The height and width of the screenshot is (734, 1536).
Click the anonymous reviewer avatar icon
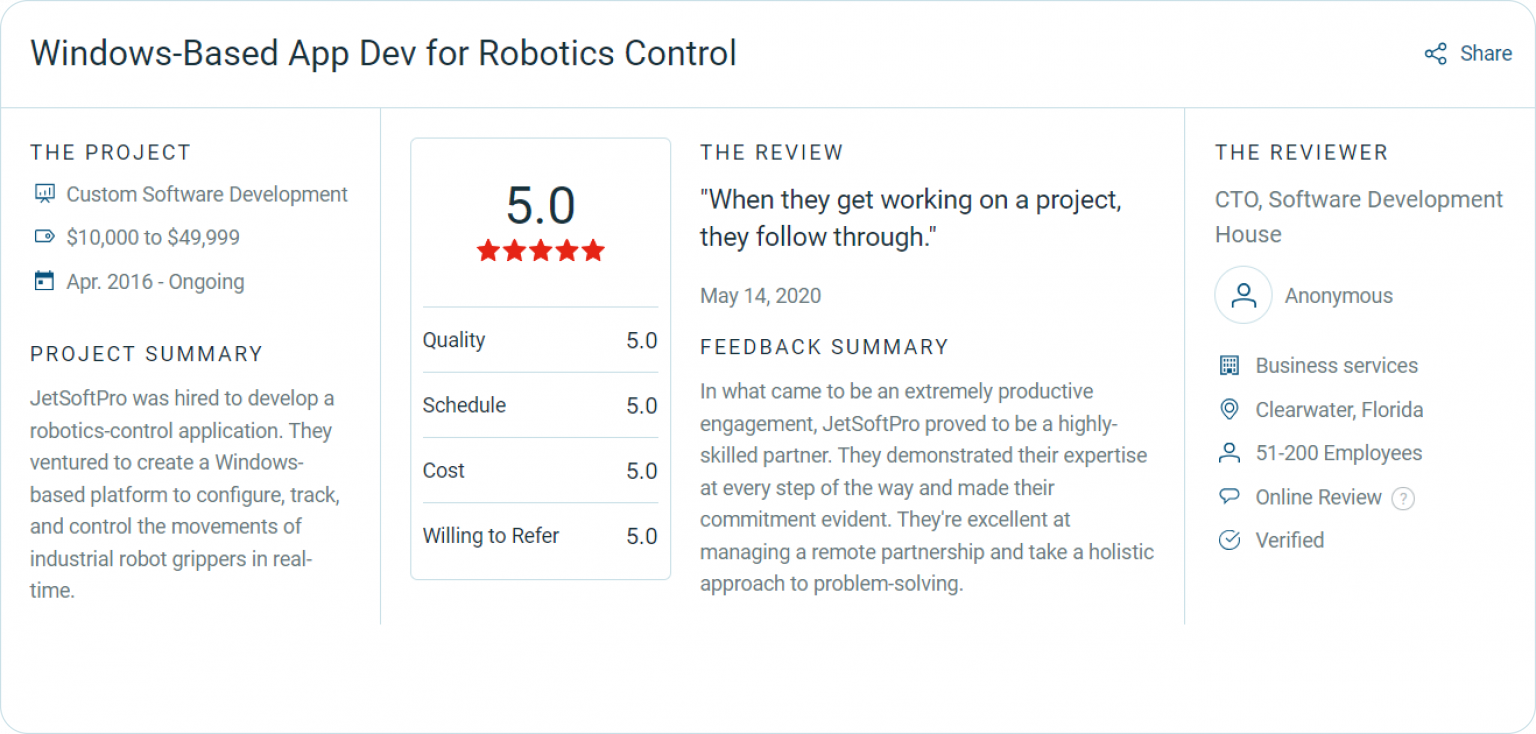point(1243,295)
